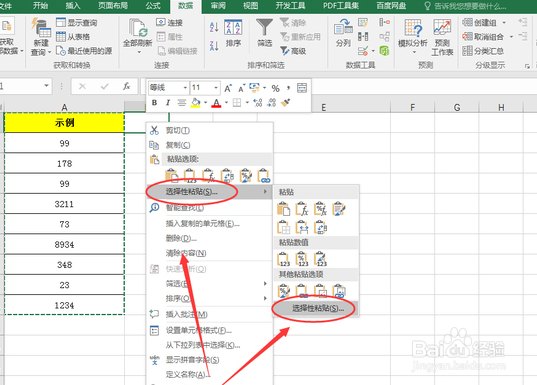Open the borders dropdown arrow in mini toolbar
The image size is (537, 385).
pos(247,102)
